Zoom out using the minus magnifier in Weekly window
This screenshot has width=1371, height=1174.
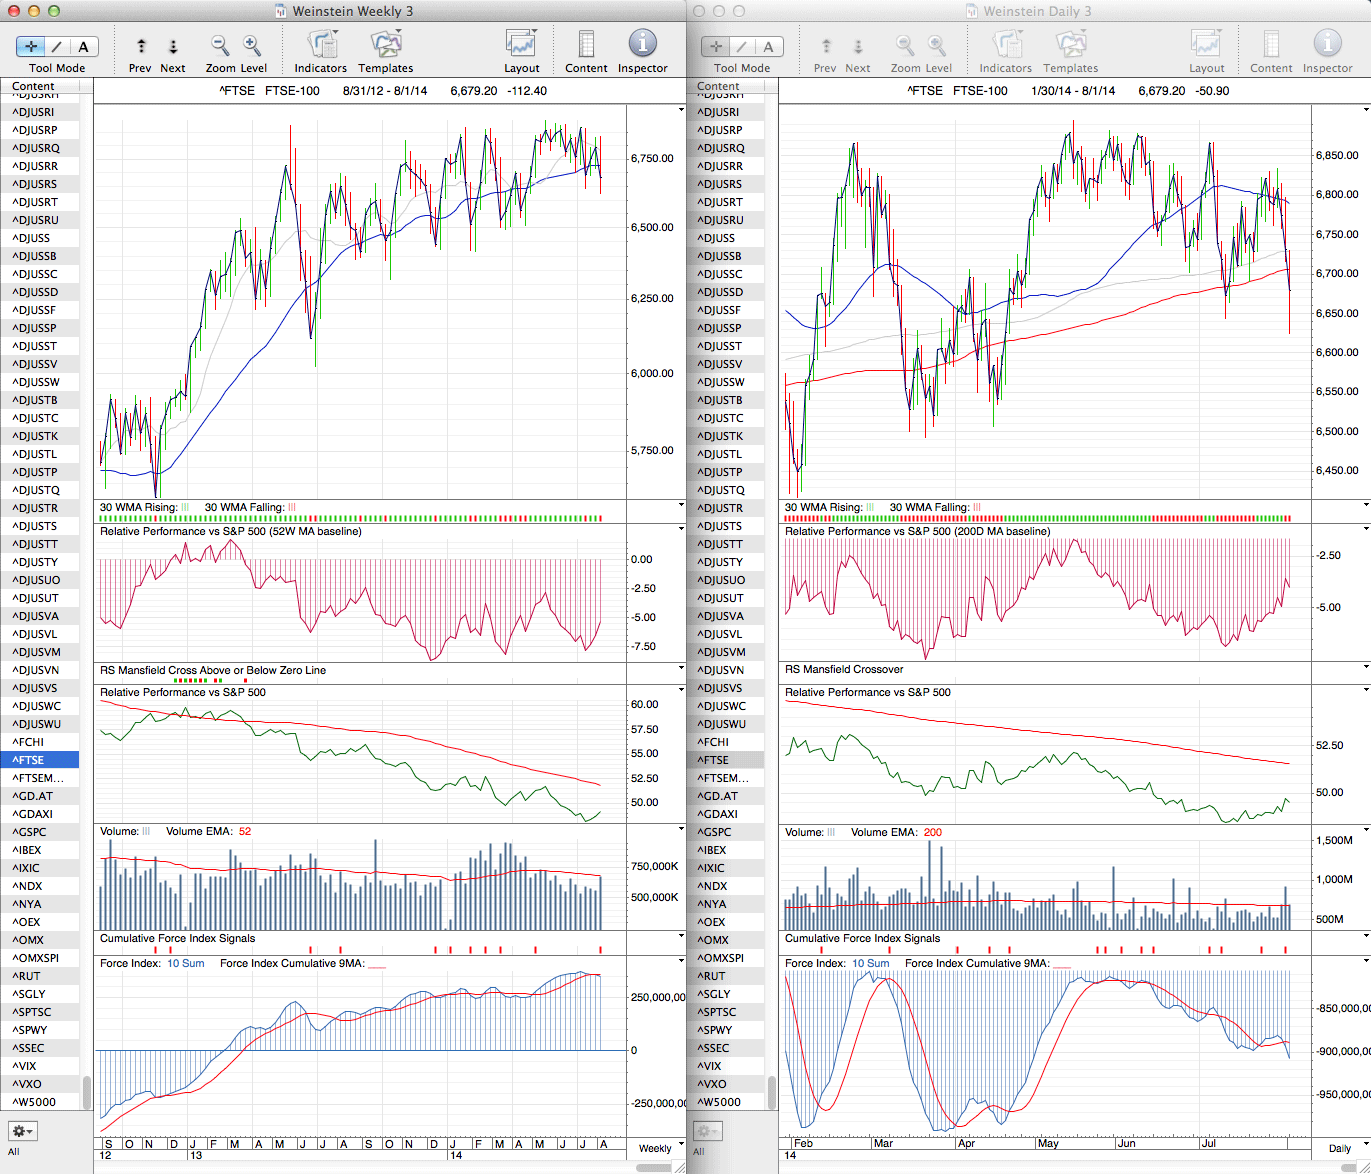tap(220, 46)
